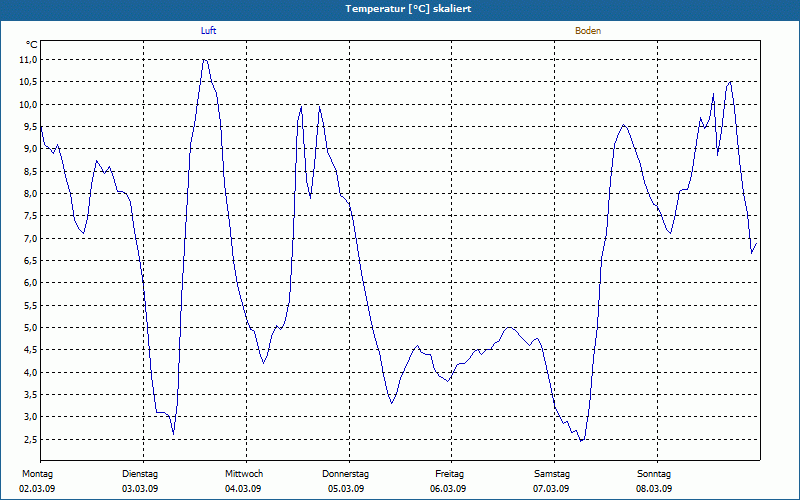Click the Freitag day label
Screen dimensions: 800x500
pos(449,474)
